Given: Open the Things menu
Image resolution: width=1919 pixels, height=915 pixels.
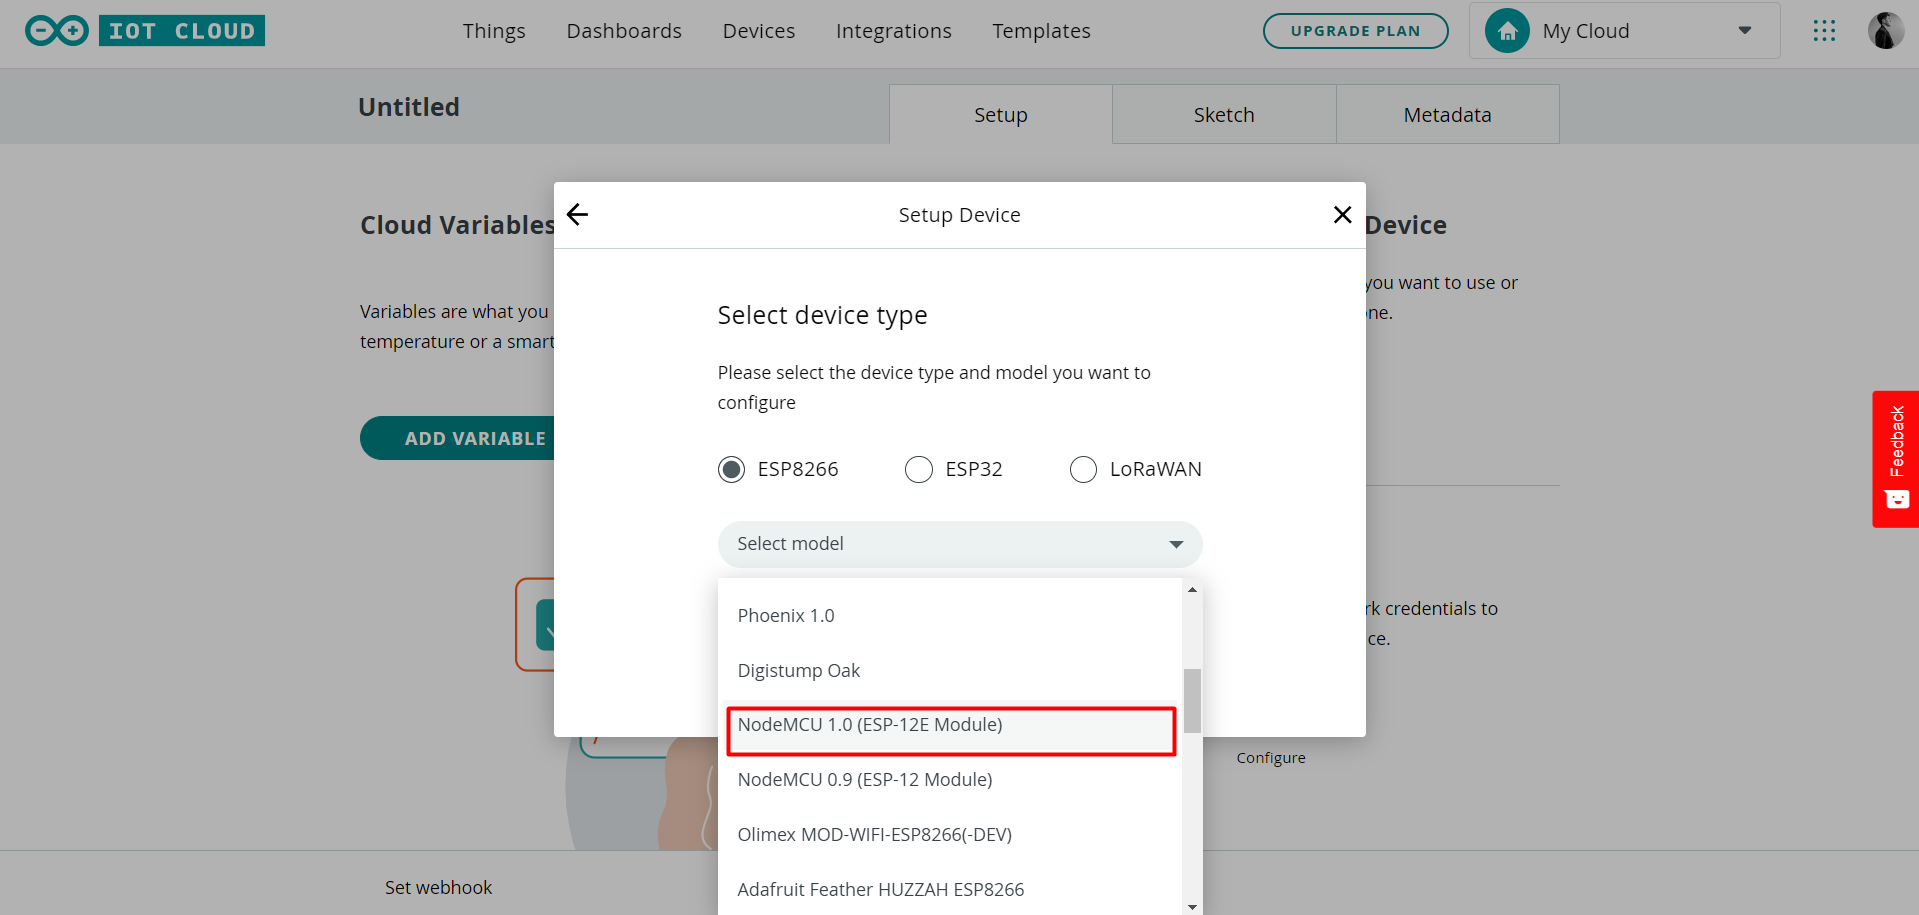Looking at the screenshot, I should (494, 31).
